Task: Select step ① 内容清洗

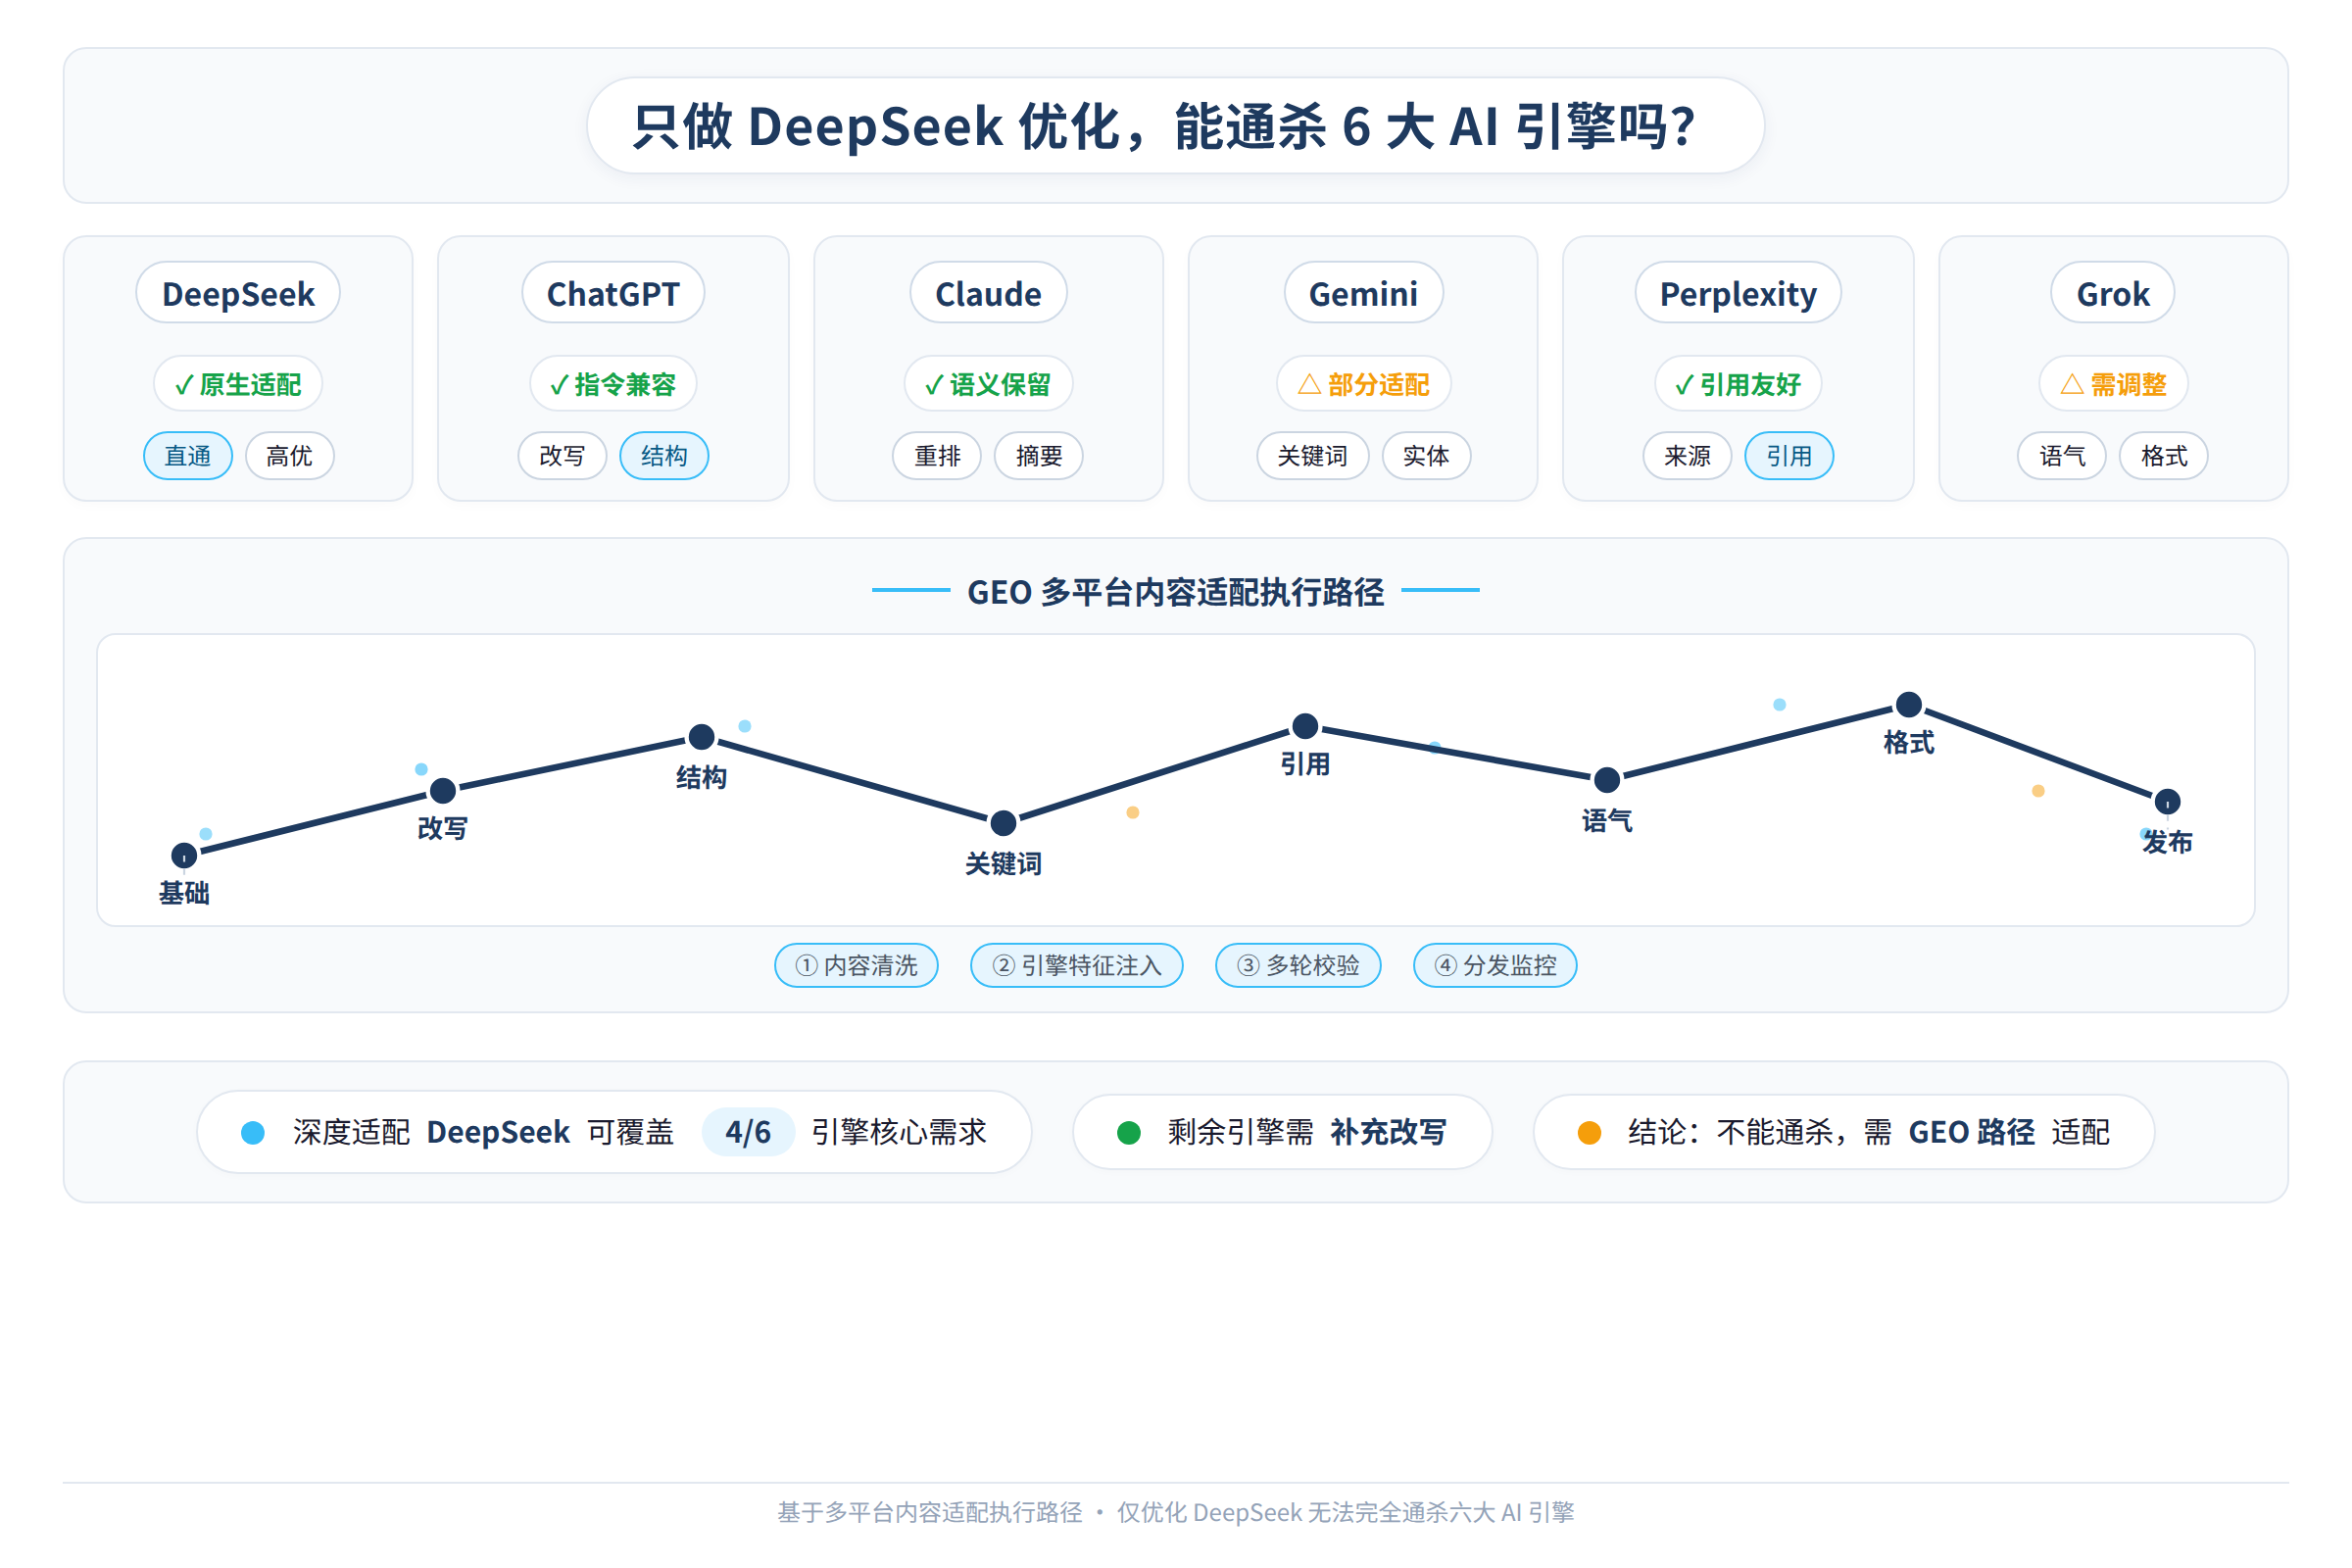Action: pos(857,965)
